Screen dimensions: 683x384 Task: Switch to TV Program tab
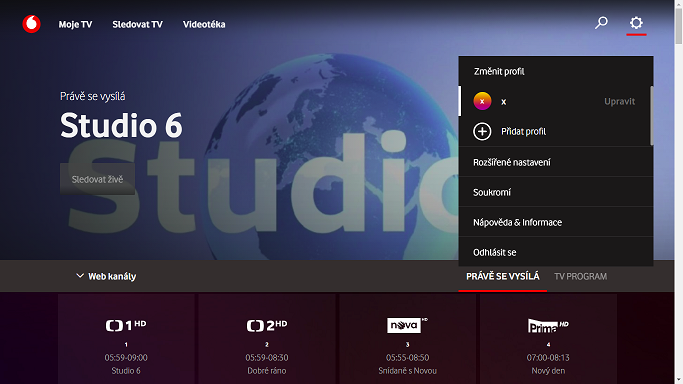click(x=580, y=276)
